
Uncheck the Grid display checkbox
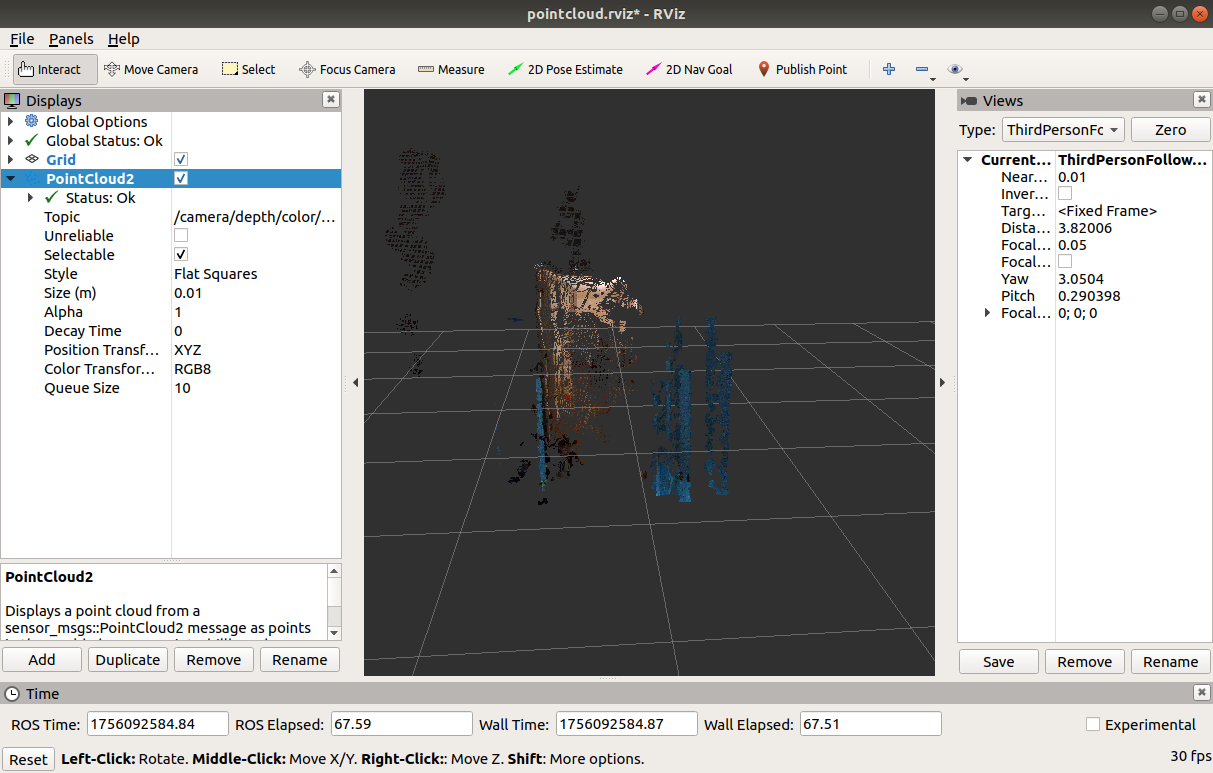[x=181, y=160]
